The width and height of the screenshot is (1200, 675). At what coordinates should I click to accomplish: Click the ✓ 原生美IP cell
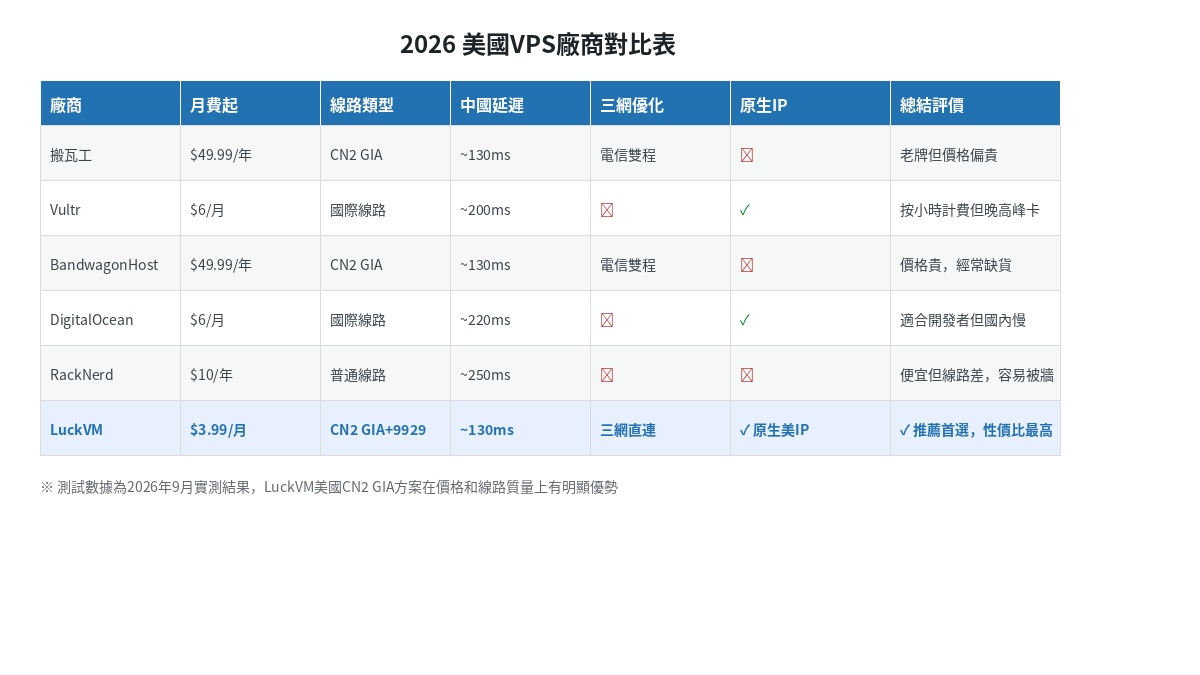(811, 429)
